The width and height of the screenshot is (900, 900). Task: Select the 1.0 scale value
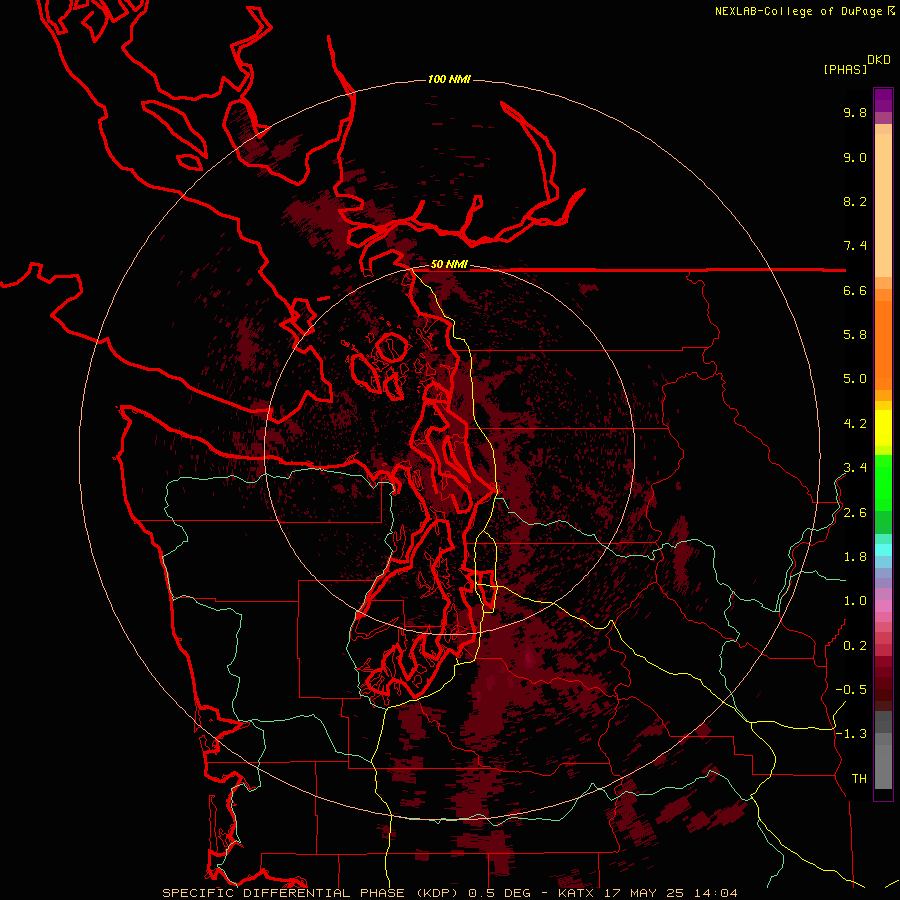pyautogui.click(x=855, y=601)
